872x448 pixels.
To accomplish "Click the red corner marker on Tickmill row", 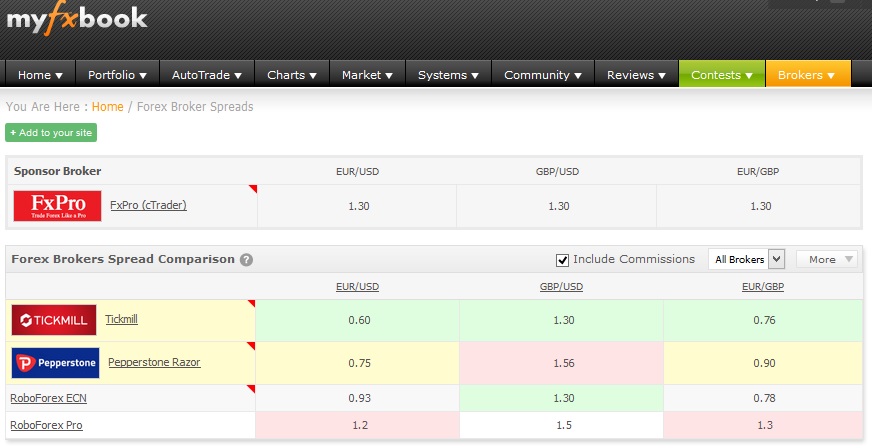I will [x=252, y=303].
